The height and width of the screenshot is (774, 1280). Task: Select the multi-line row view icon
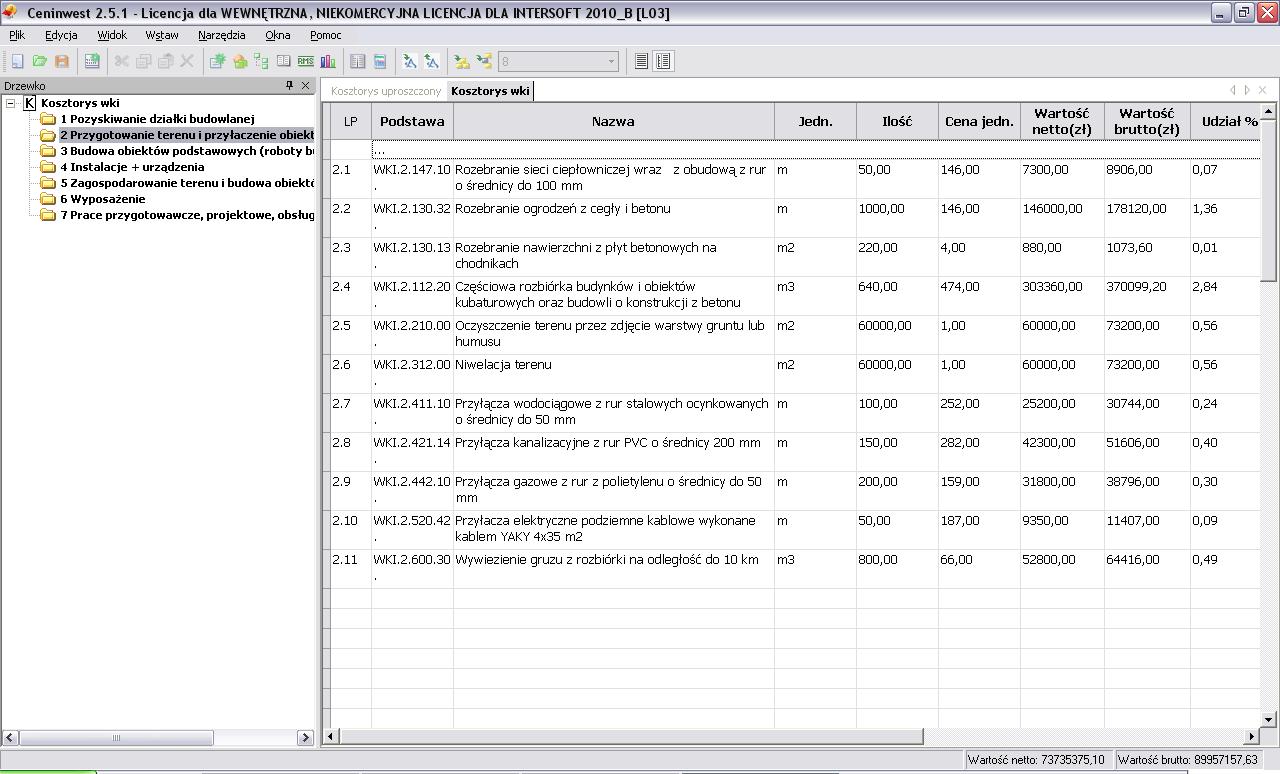(x=663, y=61)
